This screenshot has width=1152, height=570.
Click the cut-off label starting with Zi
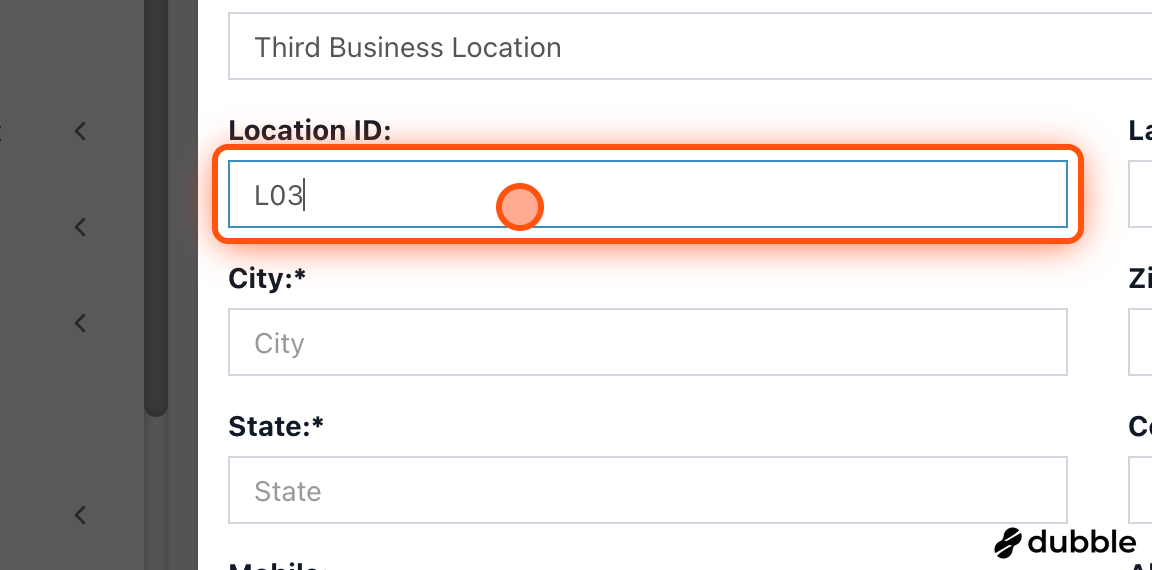pos(1140,279)
